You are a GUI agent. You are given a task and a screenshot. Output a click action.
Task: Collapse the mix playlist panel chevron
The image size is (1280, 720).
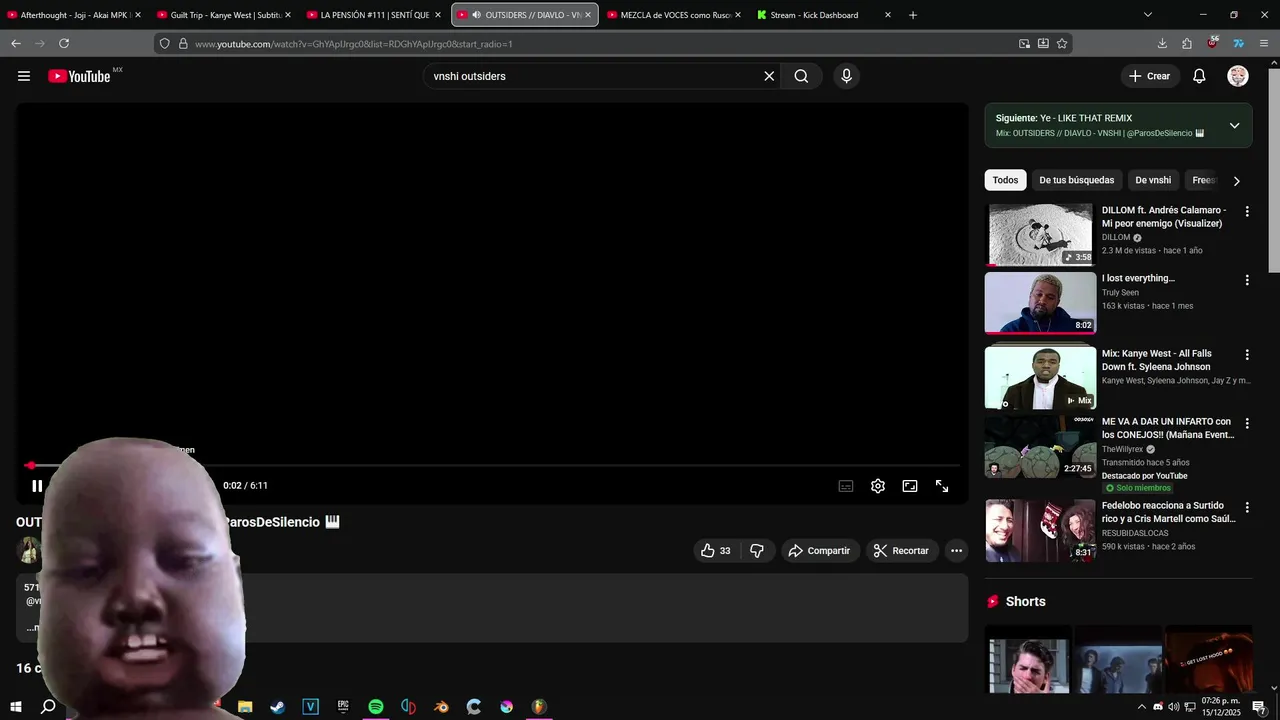point(1234,125)
